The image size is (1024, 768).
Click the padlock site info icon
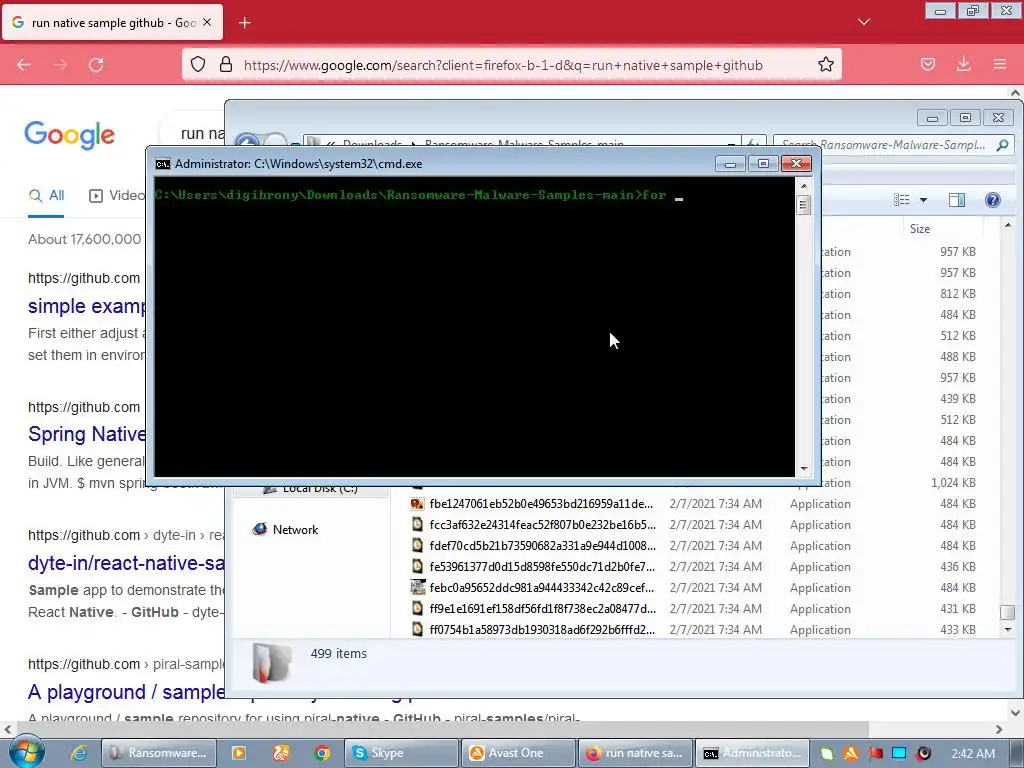tap(226, 64)
